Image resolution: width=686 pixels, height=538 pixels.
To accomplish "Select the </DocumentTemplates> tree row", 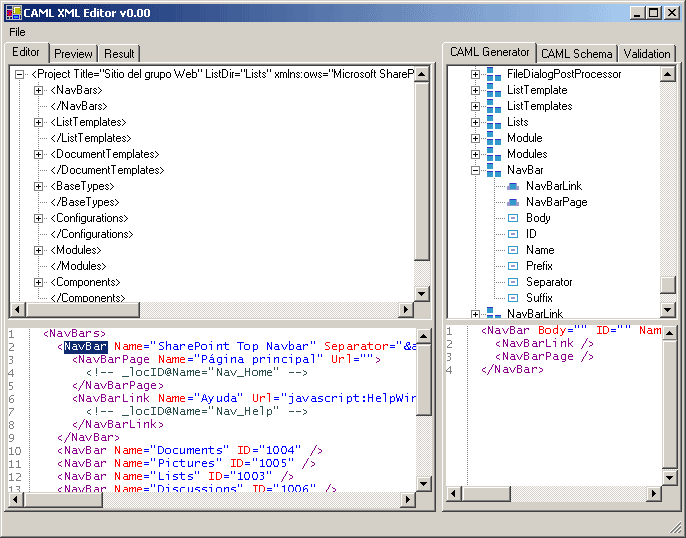I will point(107,170).
